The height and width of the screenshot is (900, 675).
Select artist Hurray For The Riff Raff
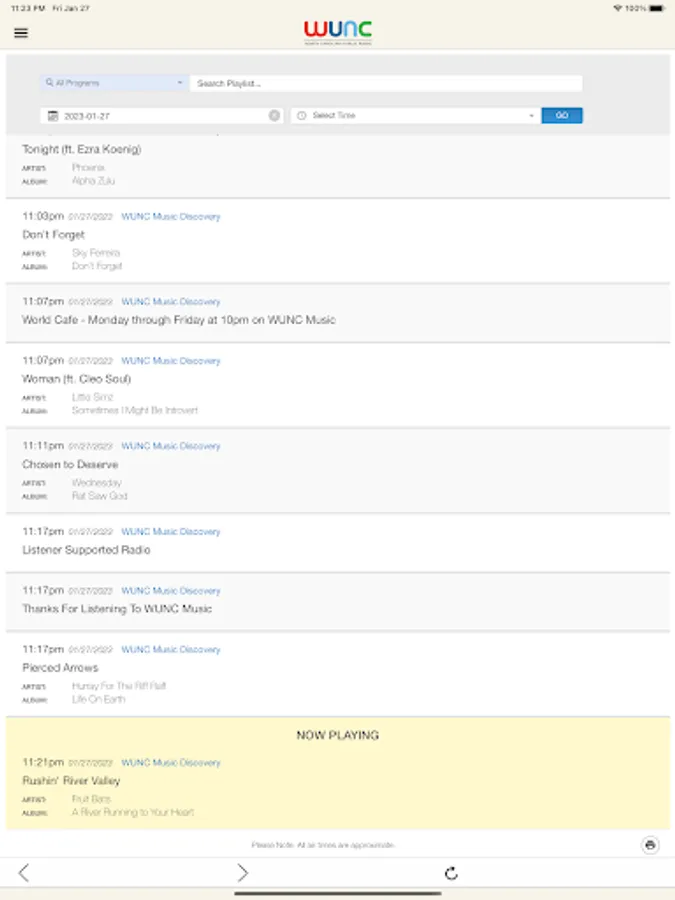point(119,686)
